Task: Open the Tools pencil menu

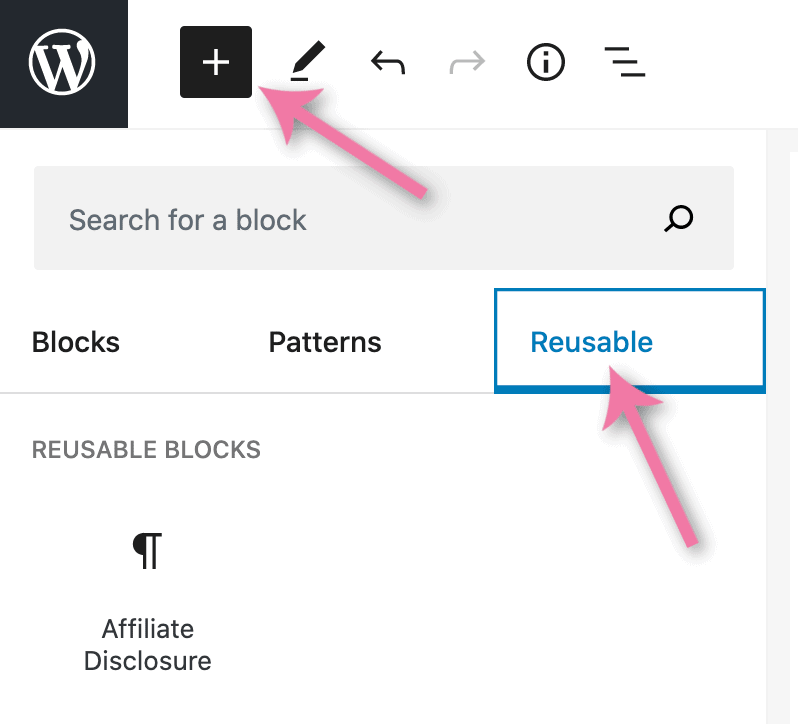Action: point(307,61)
